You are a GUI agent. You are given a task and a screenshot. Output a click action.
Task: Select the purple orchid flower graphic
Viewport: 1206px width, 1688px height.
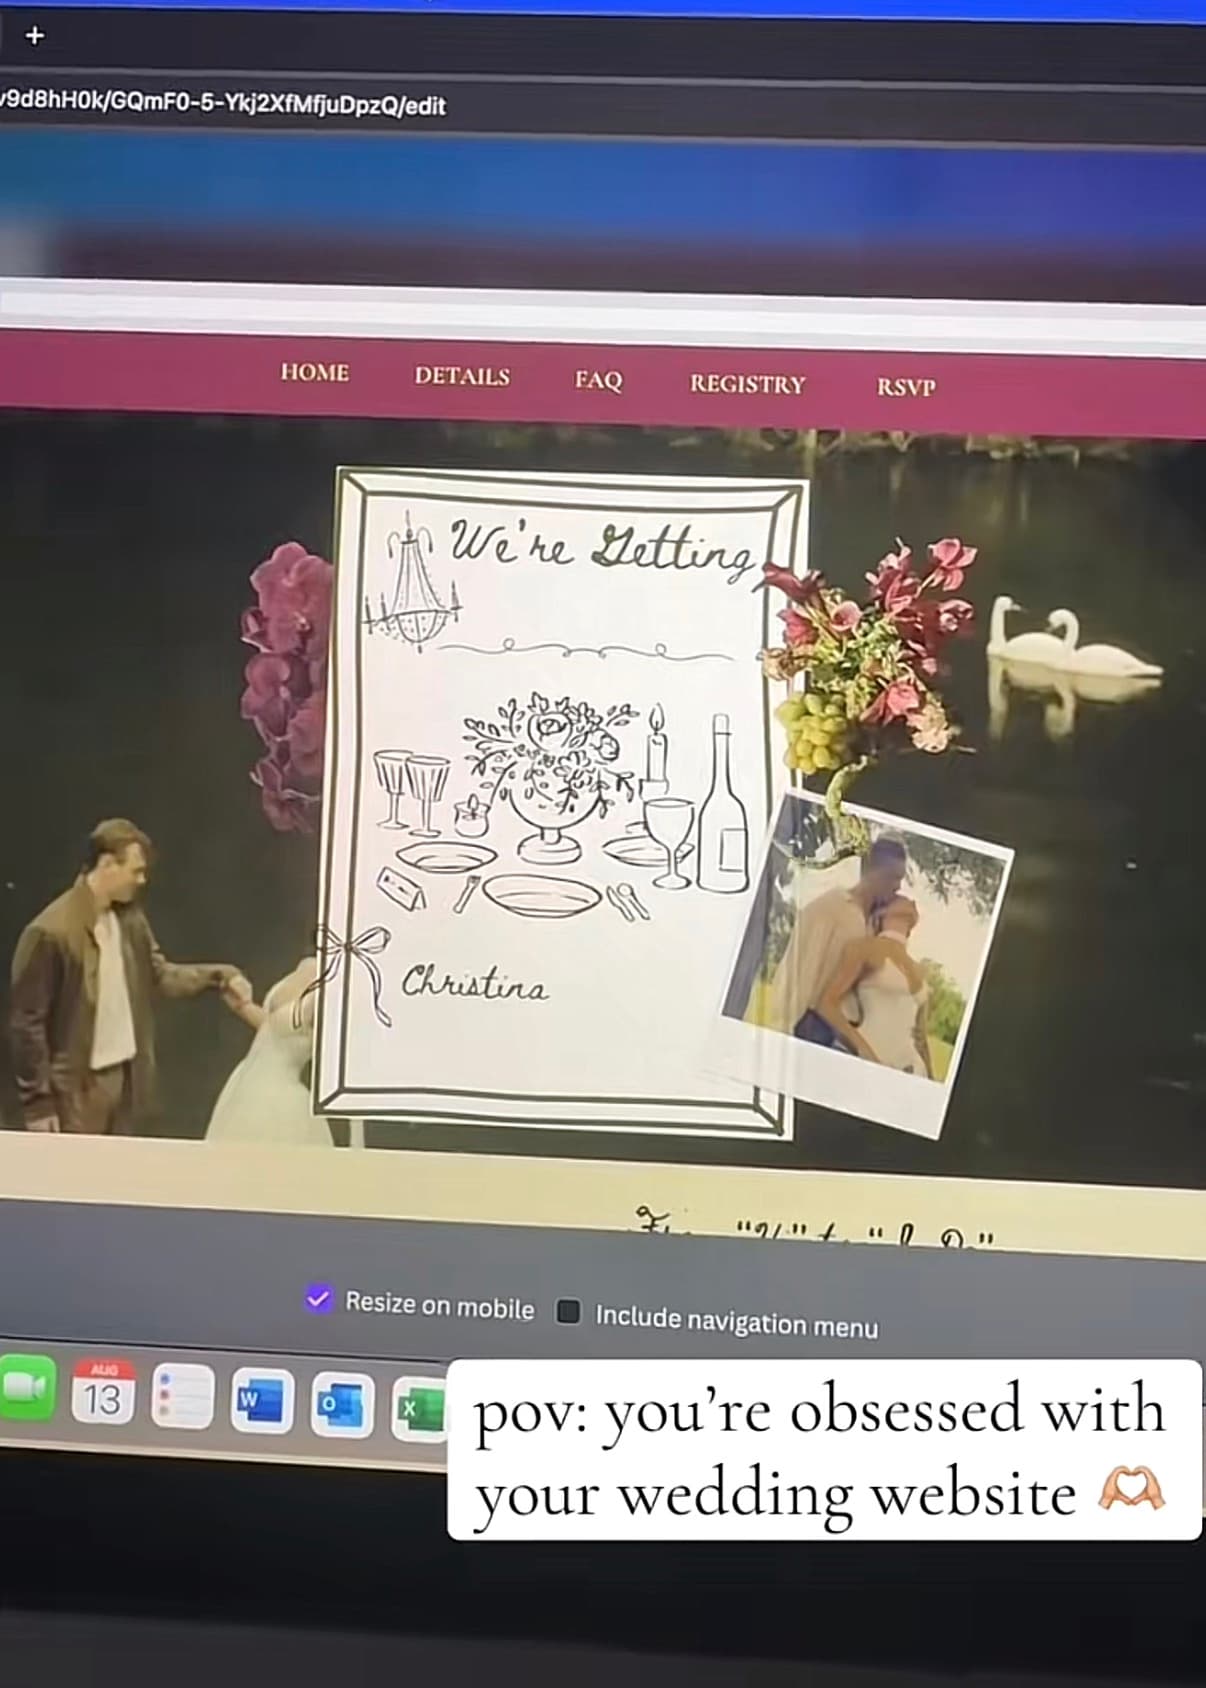(287, 687)
